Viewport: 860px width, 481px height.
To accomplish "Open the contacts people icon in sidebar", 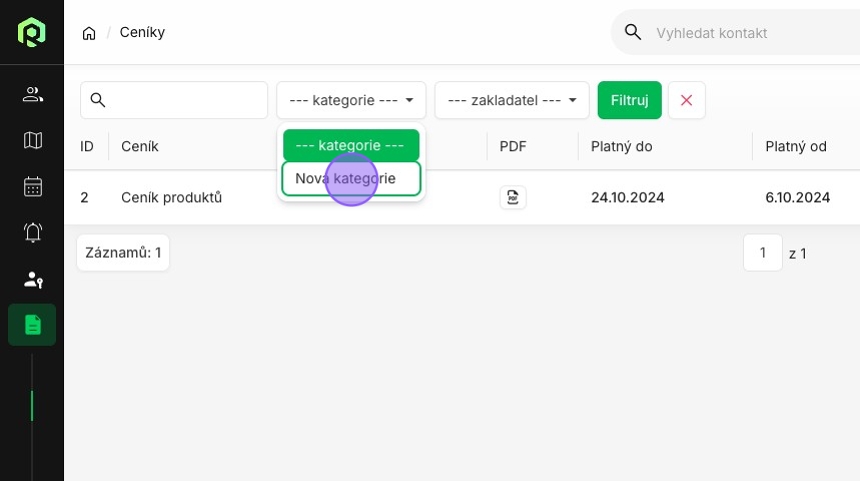I will pos(32,94).
